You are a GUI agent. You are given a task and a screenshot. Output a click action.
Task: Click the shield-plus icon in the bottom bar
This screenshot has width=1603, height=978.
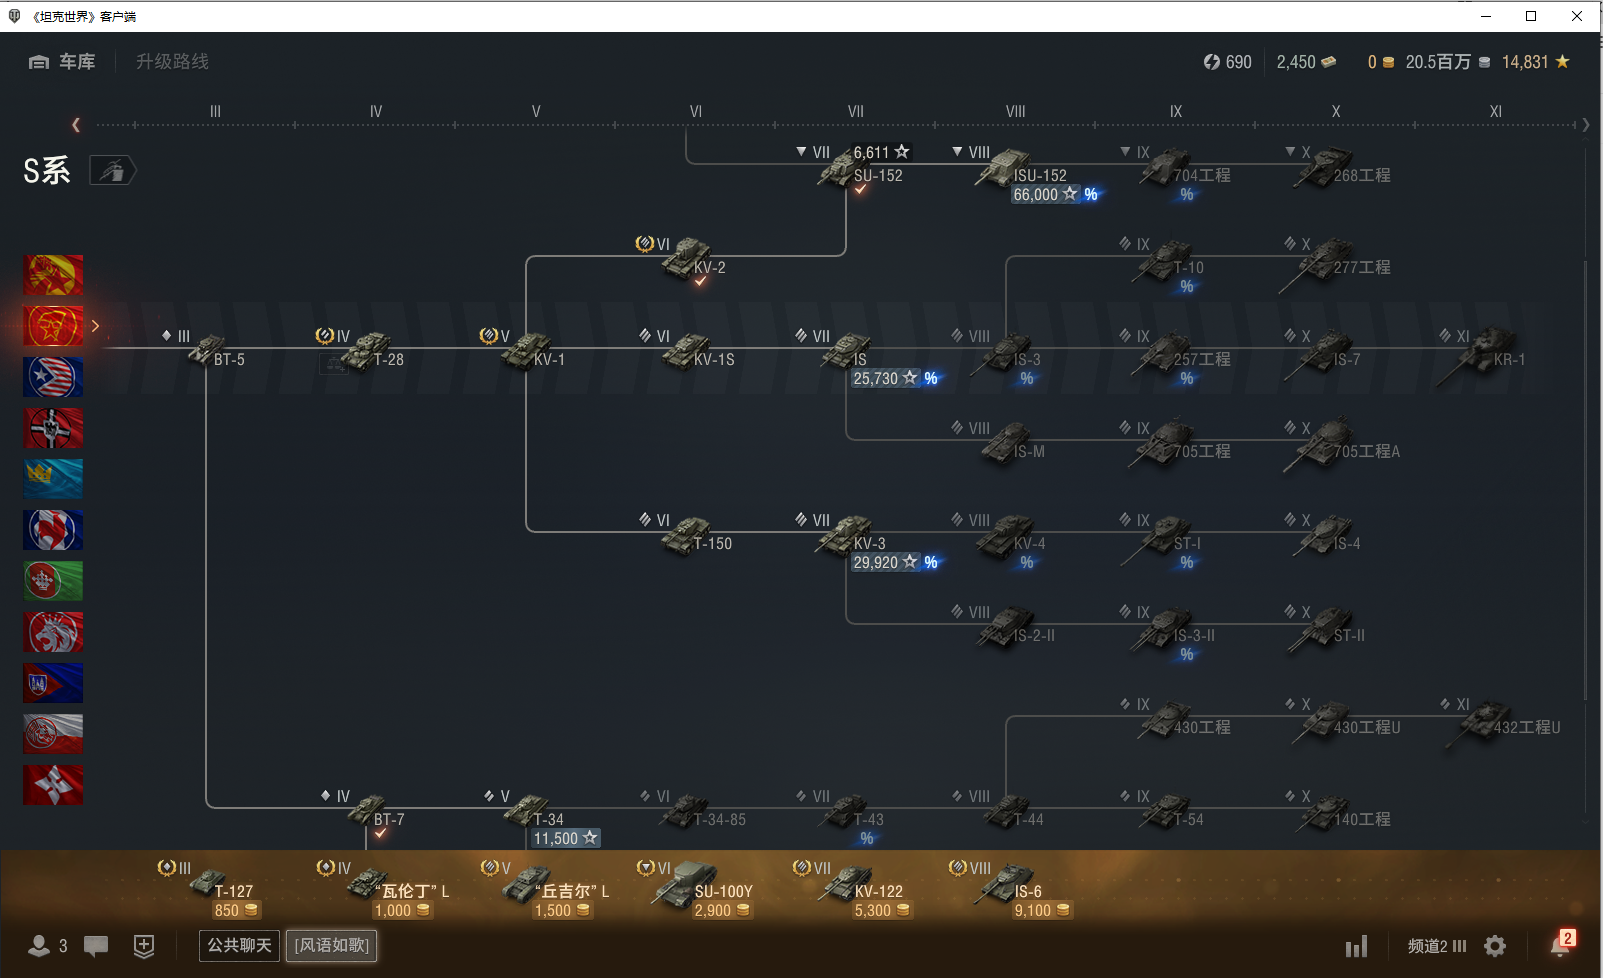(144, 946)
